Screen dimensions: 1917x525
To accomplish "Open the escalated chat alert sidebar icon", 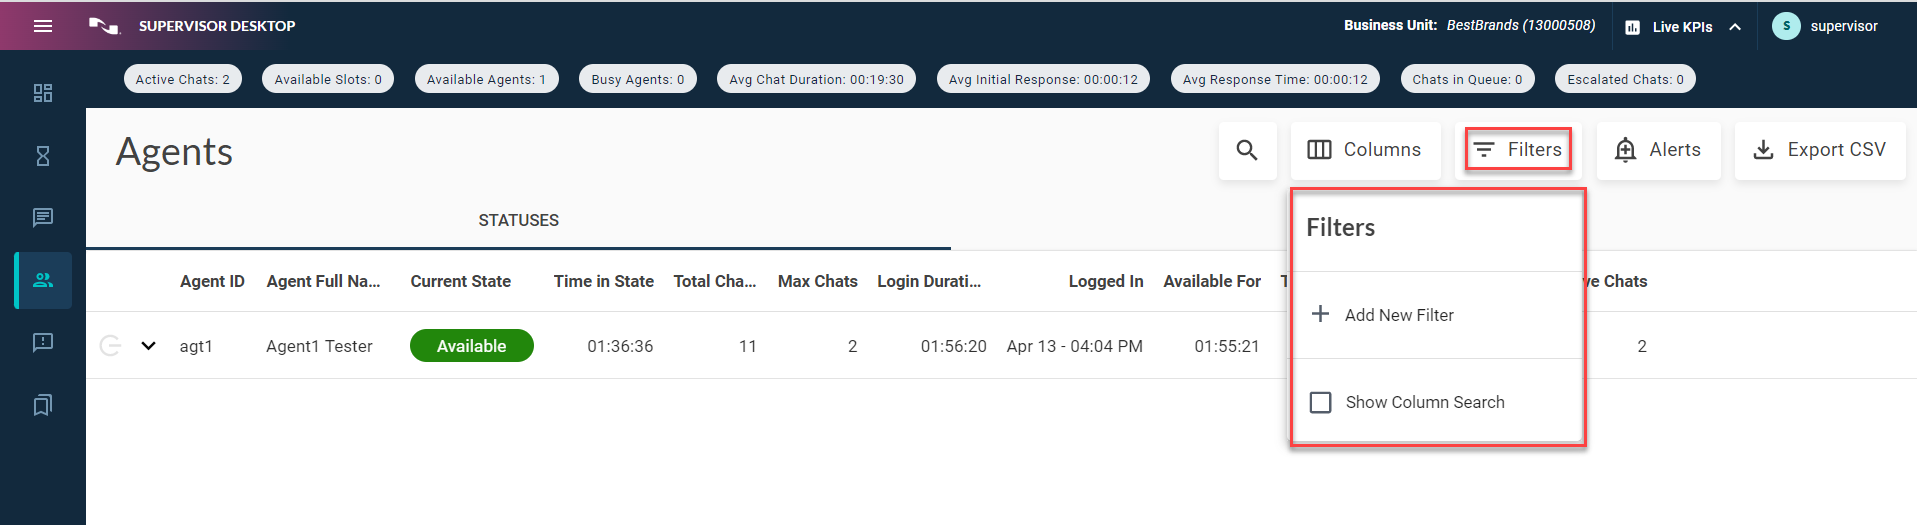I will click(43, 343).
